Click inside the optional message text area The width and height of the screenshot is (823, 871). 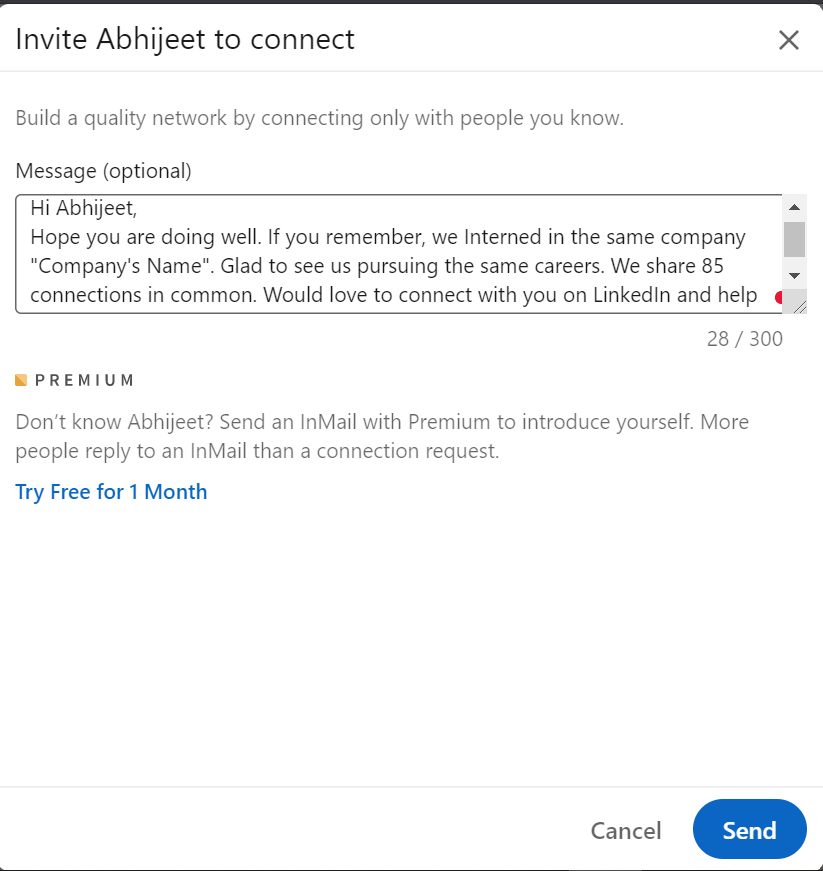click(400, 250)
